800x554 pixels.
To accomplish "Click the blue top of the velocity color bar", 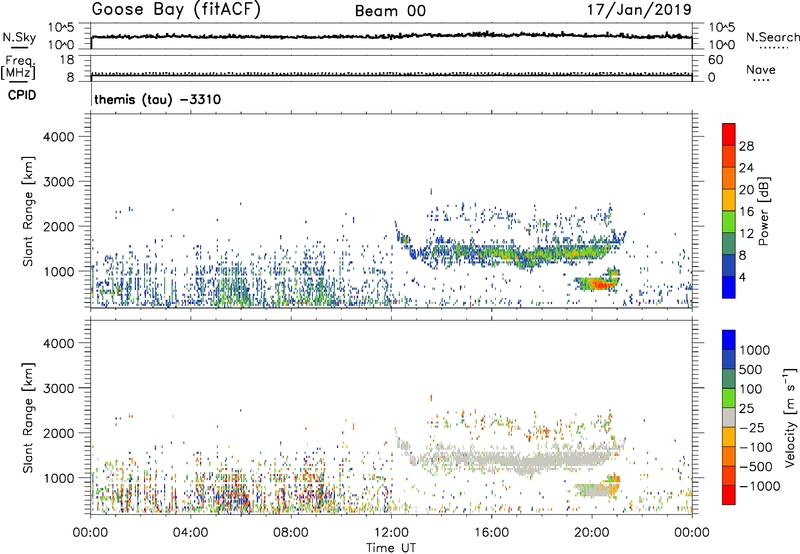I will [x=729, y=339].
